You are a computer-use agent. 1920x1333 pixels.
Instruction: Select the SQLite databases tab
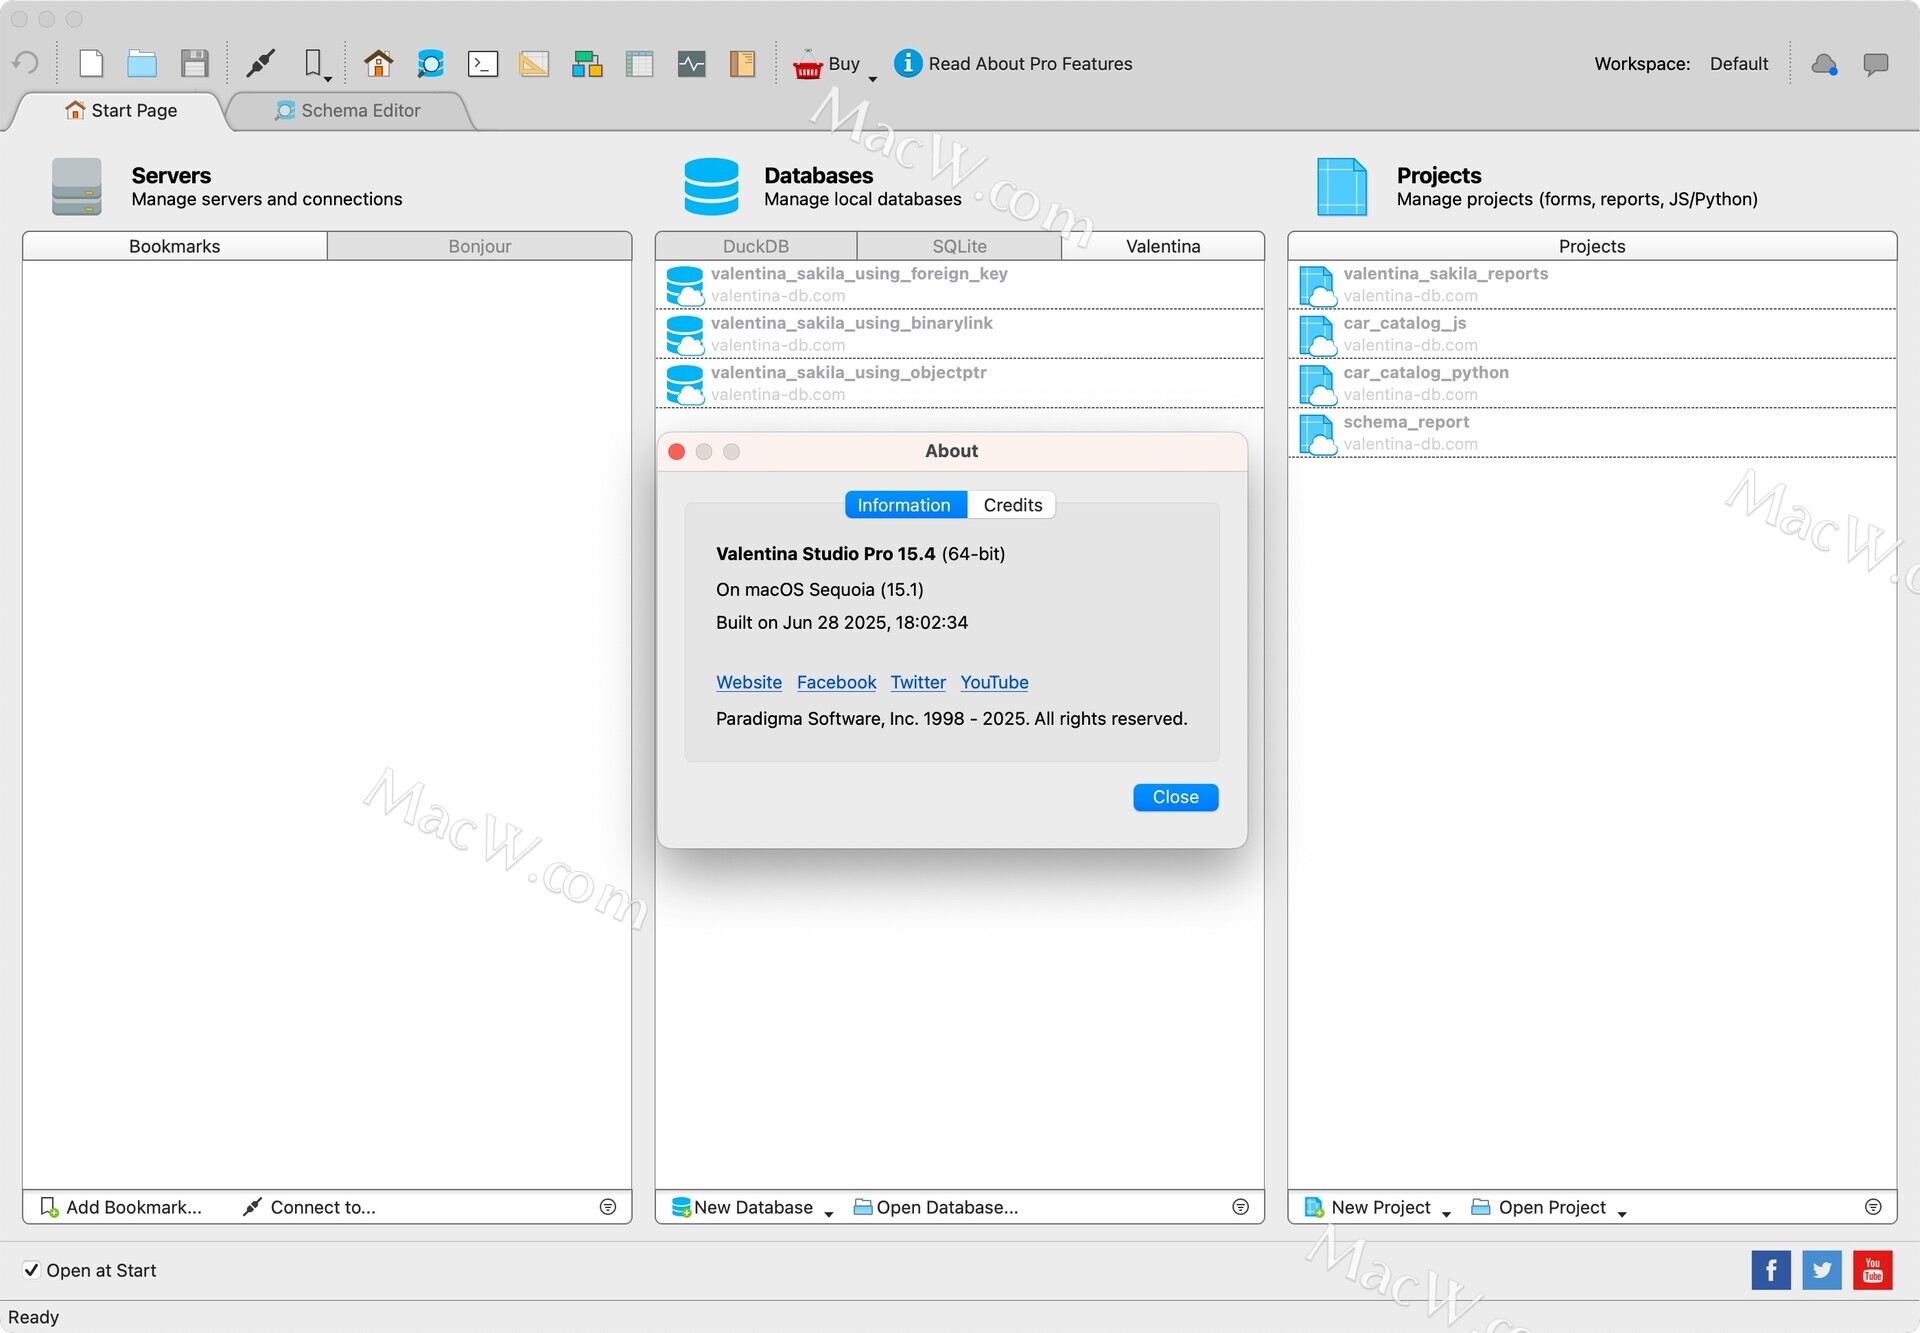pos(959,246)
